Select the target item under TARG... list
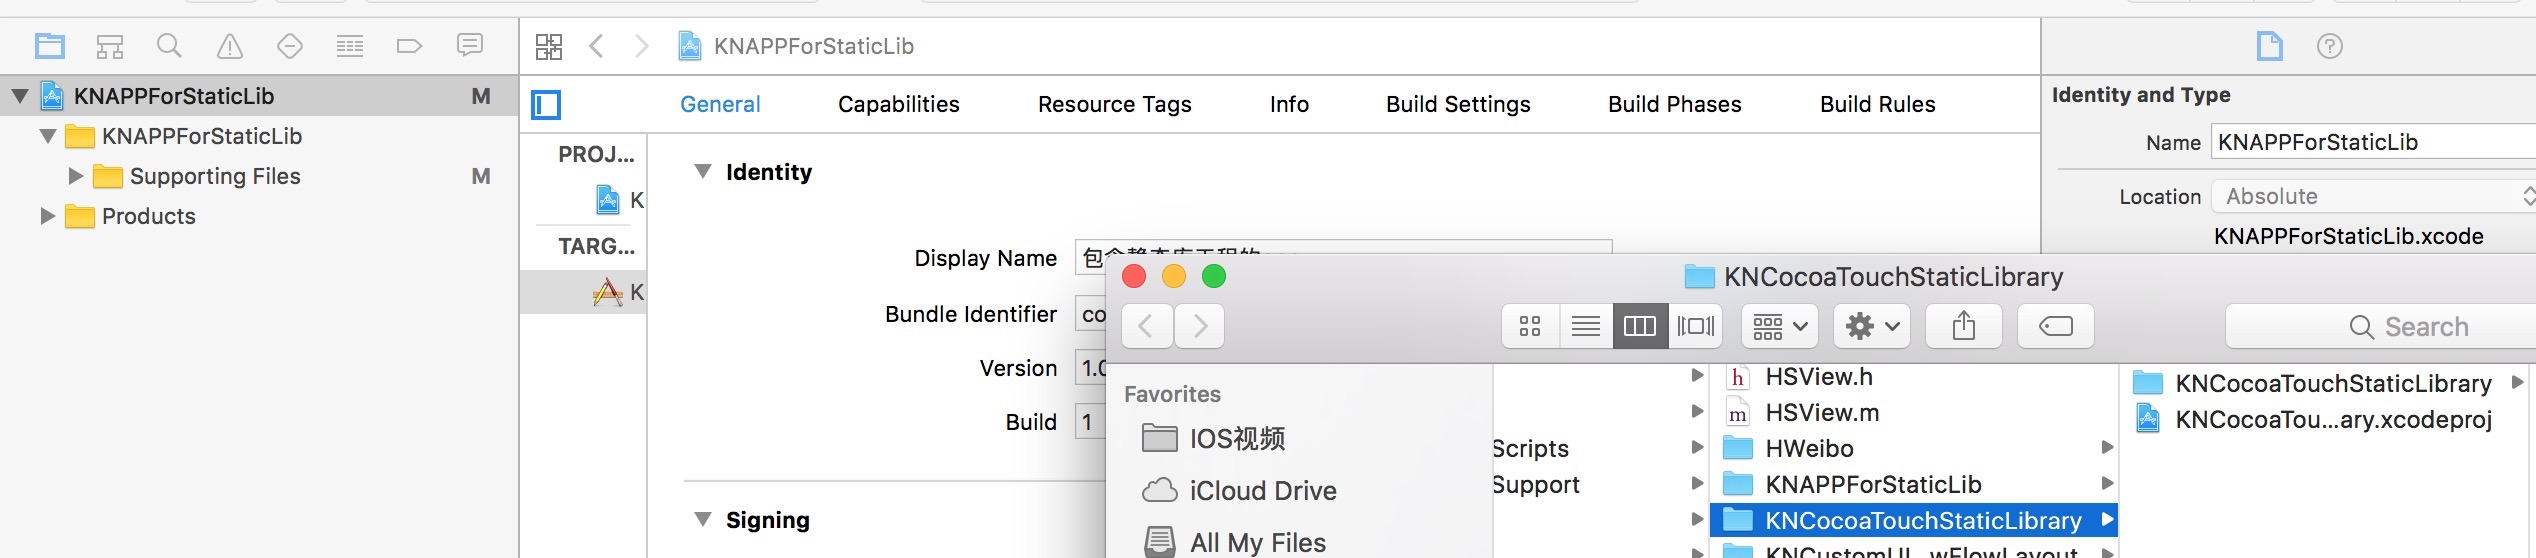This screenshot has width=2536, height=558. (x=618, y=292)
